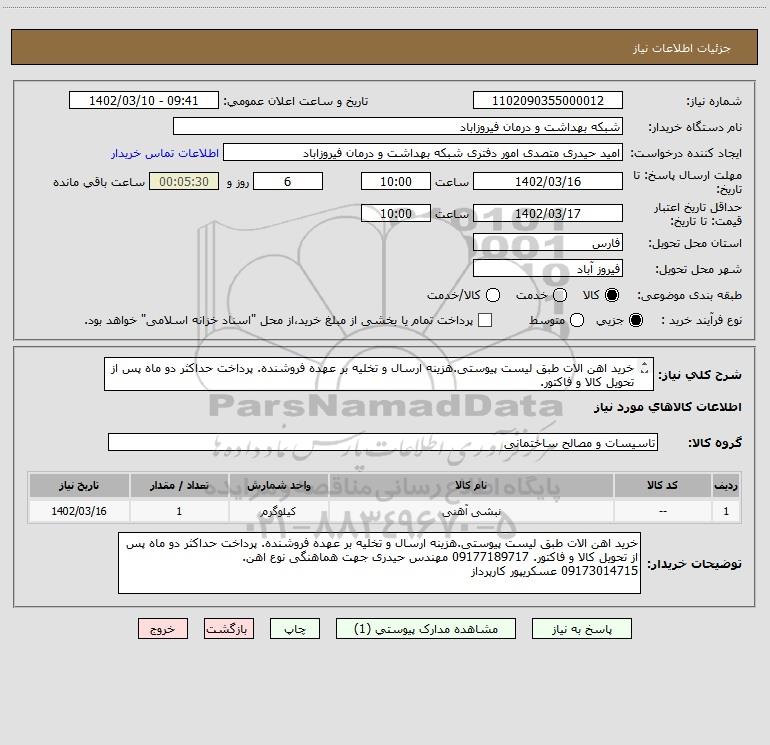The width and height of the screenshot is (770, 745).
Task: Select the متوسط purchase type radio
Action: pos(577,320)
